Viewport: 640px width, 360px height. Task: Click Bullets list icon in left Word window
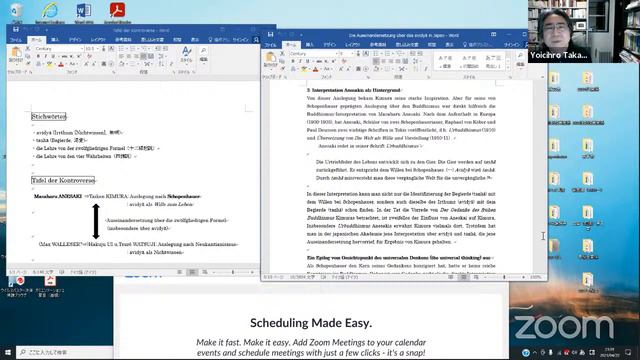pyautogui.click(x=122, y=49)
